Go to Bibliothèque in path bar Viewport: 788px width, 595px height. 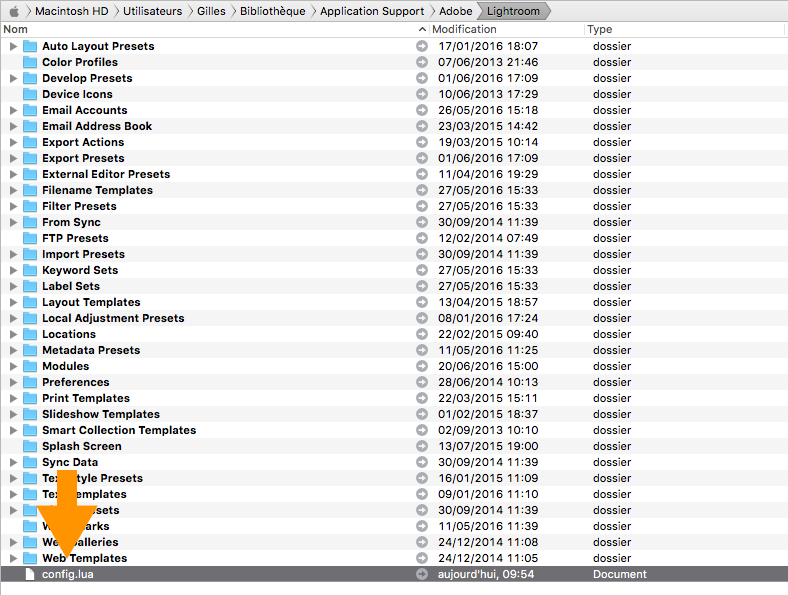pos(272,11)
